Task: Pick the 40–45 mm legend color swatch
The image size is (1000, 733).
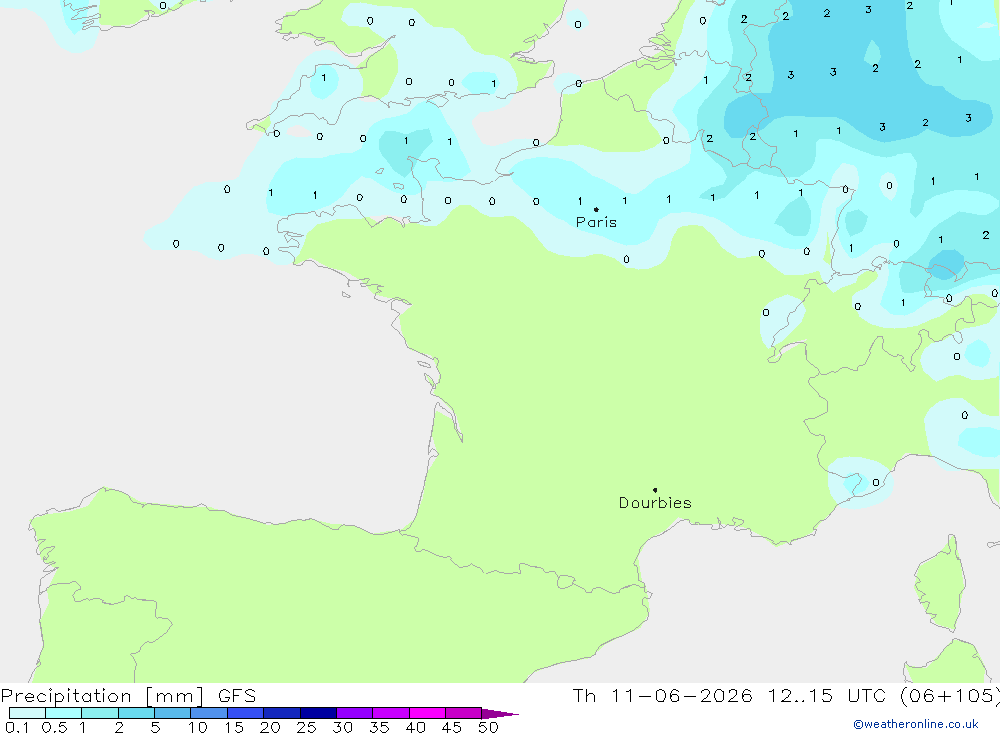Action: tap(427, 713)
